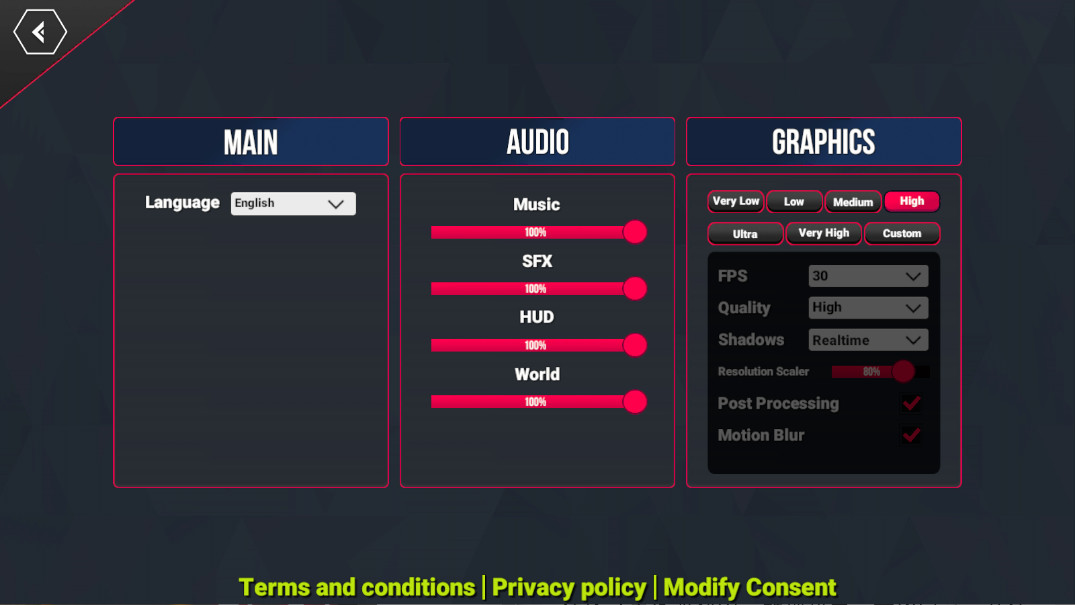Click the Modify Consent link
The height and width of the screenshot is (605, 1075).
(x=750, y=587)
